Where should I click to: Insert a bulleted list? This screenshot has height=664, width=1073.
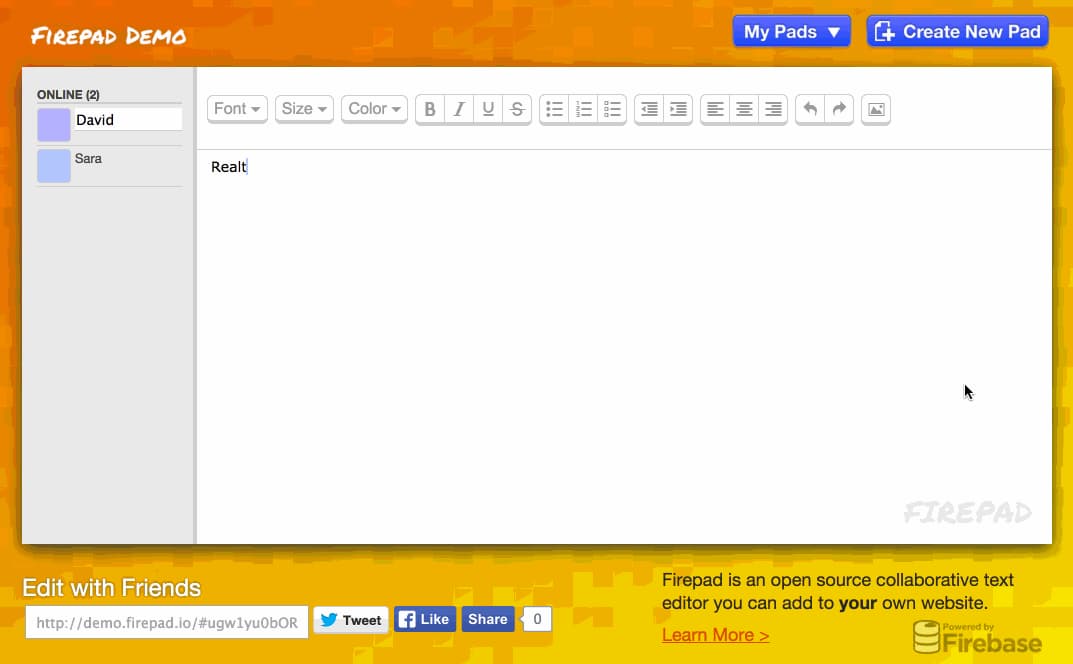tap(554, 109)
